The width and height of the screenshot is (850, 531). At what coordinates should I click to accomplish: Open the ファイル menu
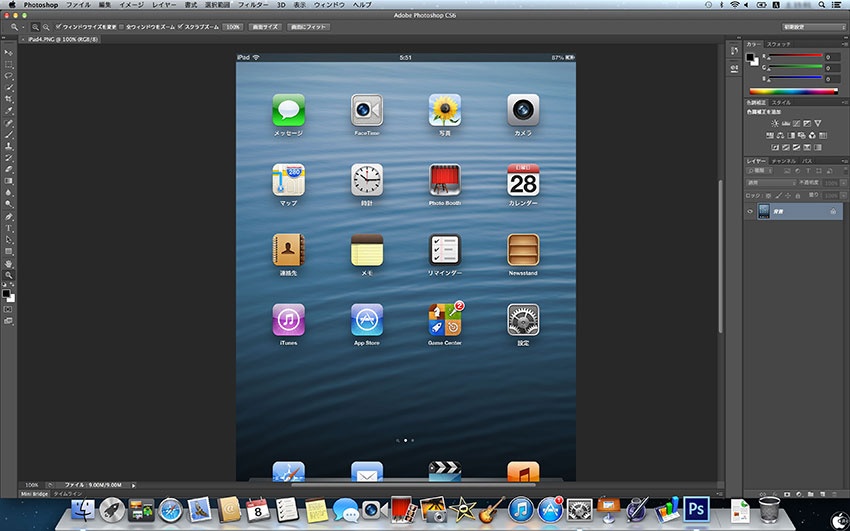(x=78, y=4)
